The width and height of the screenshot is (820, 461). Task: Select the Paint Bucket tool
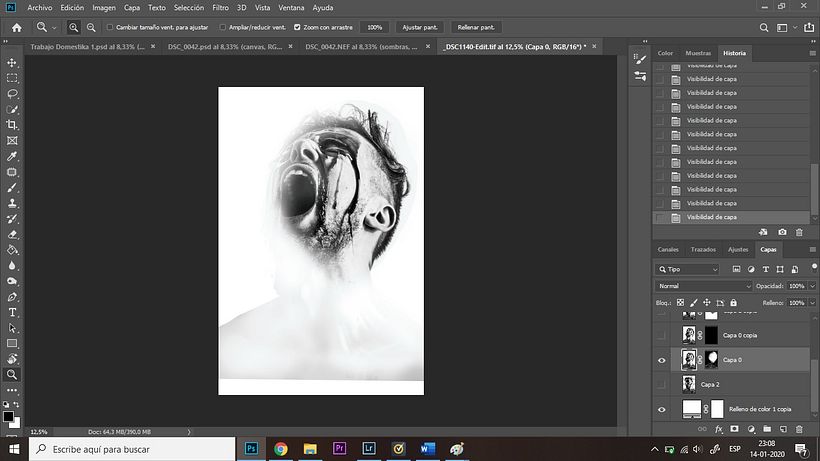12,250
